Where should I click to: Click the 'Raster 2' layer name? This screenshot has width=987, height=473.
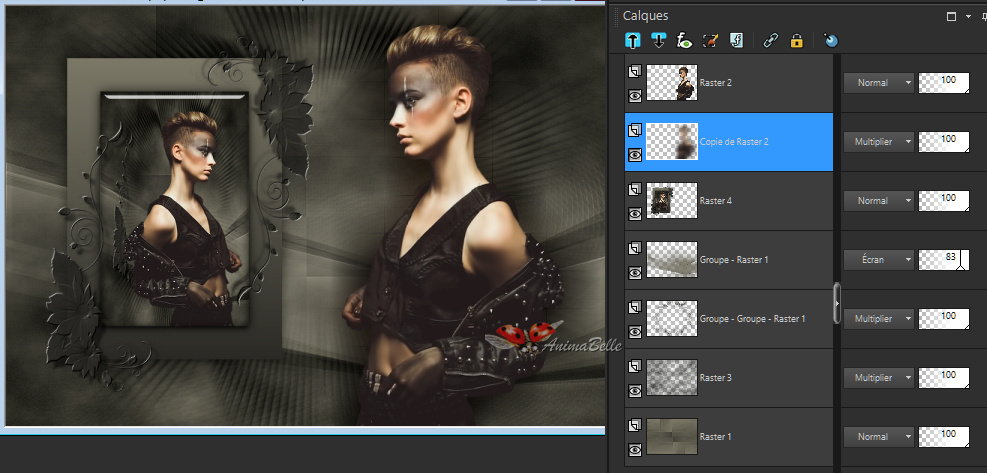(716, 83)
